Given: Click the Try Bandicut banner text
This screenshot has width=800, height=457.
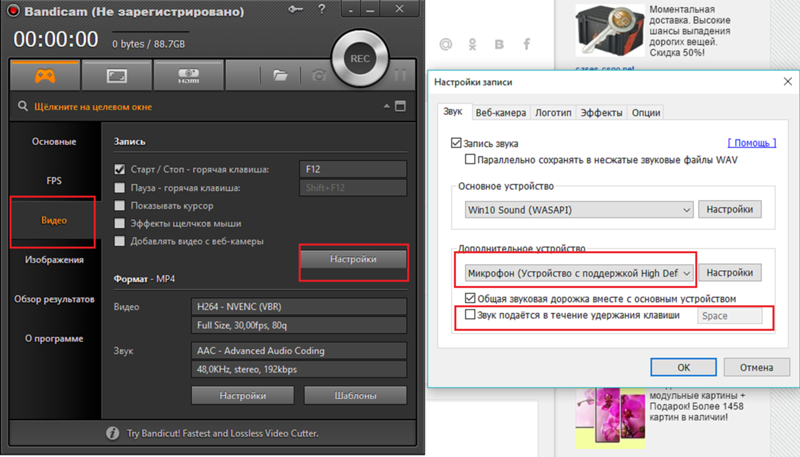Looking at the screenshot, I should (222, 433).
